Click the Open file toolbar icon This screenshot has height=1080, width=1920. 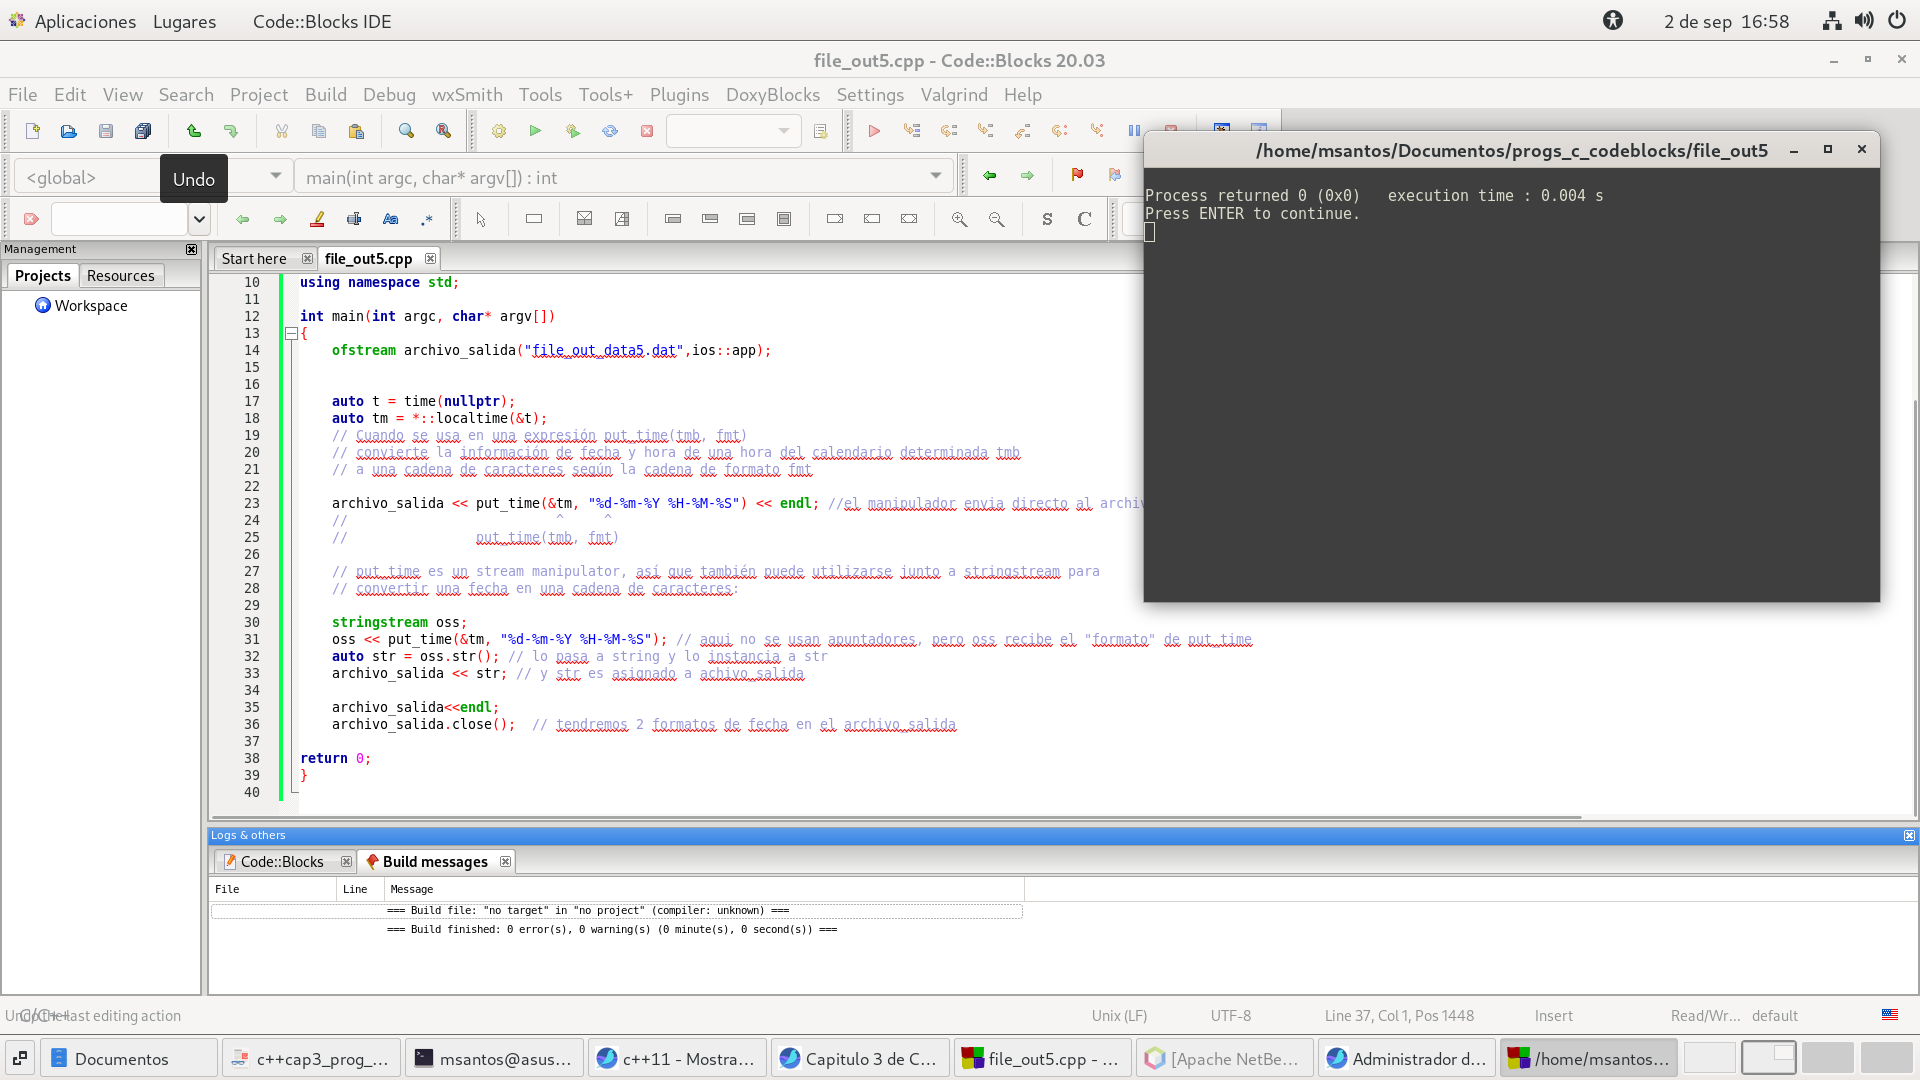(x=69, y=131)
